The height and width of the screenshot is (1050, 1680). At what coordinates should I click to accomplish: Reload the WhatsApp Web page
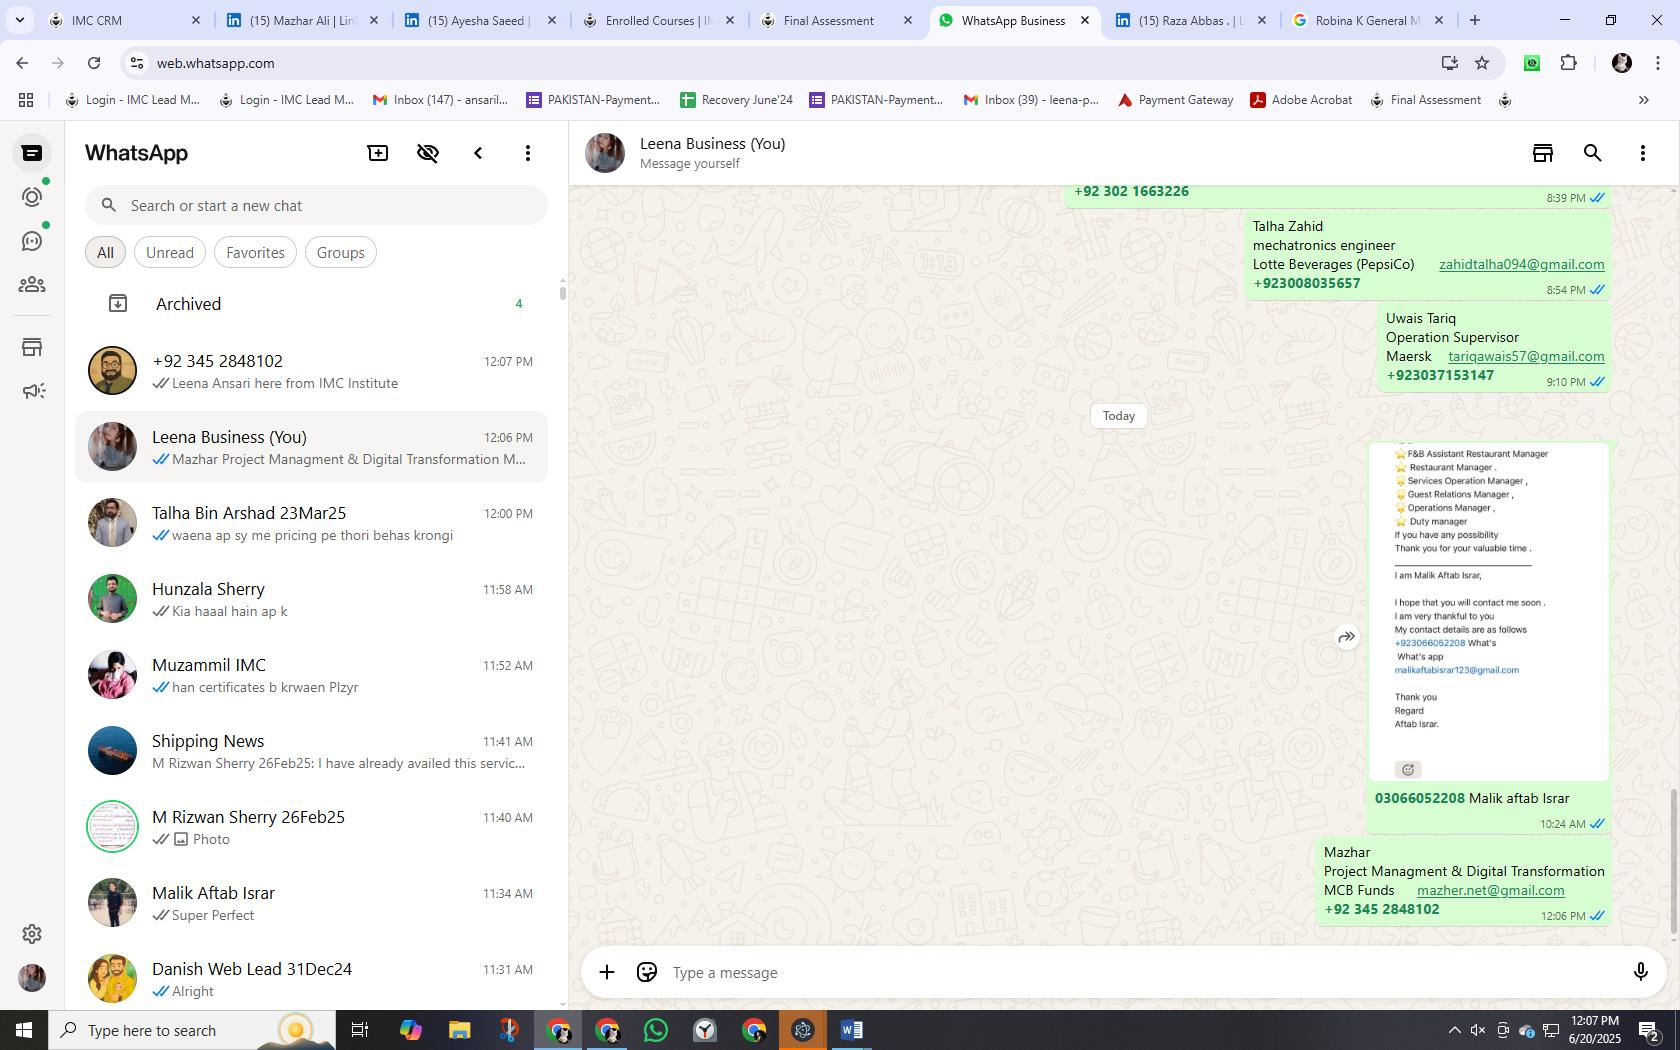(x=93, y=63)
